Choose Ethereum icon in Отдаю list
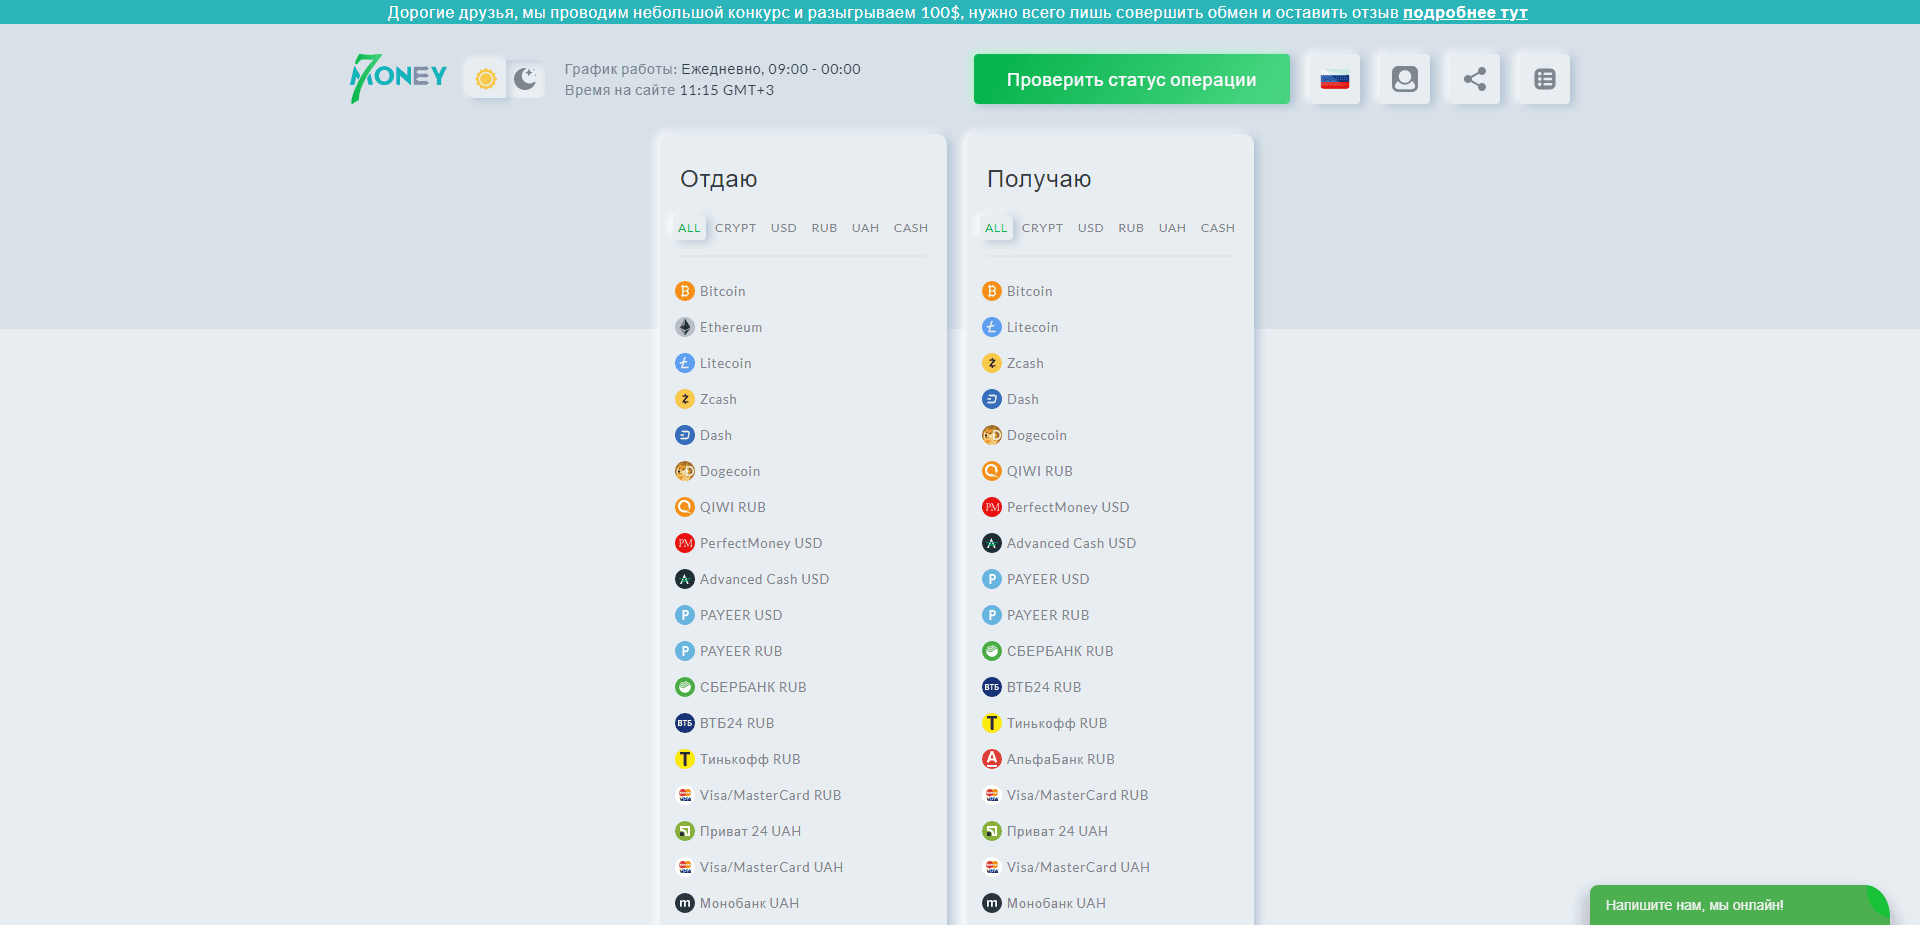The image size is (1920, 925). [x=685, y=327]
